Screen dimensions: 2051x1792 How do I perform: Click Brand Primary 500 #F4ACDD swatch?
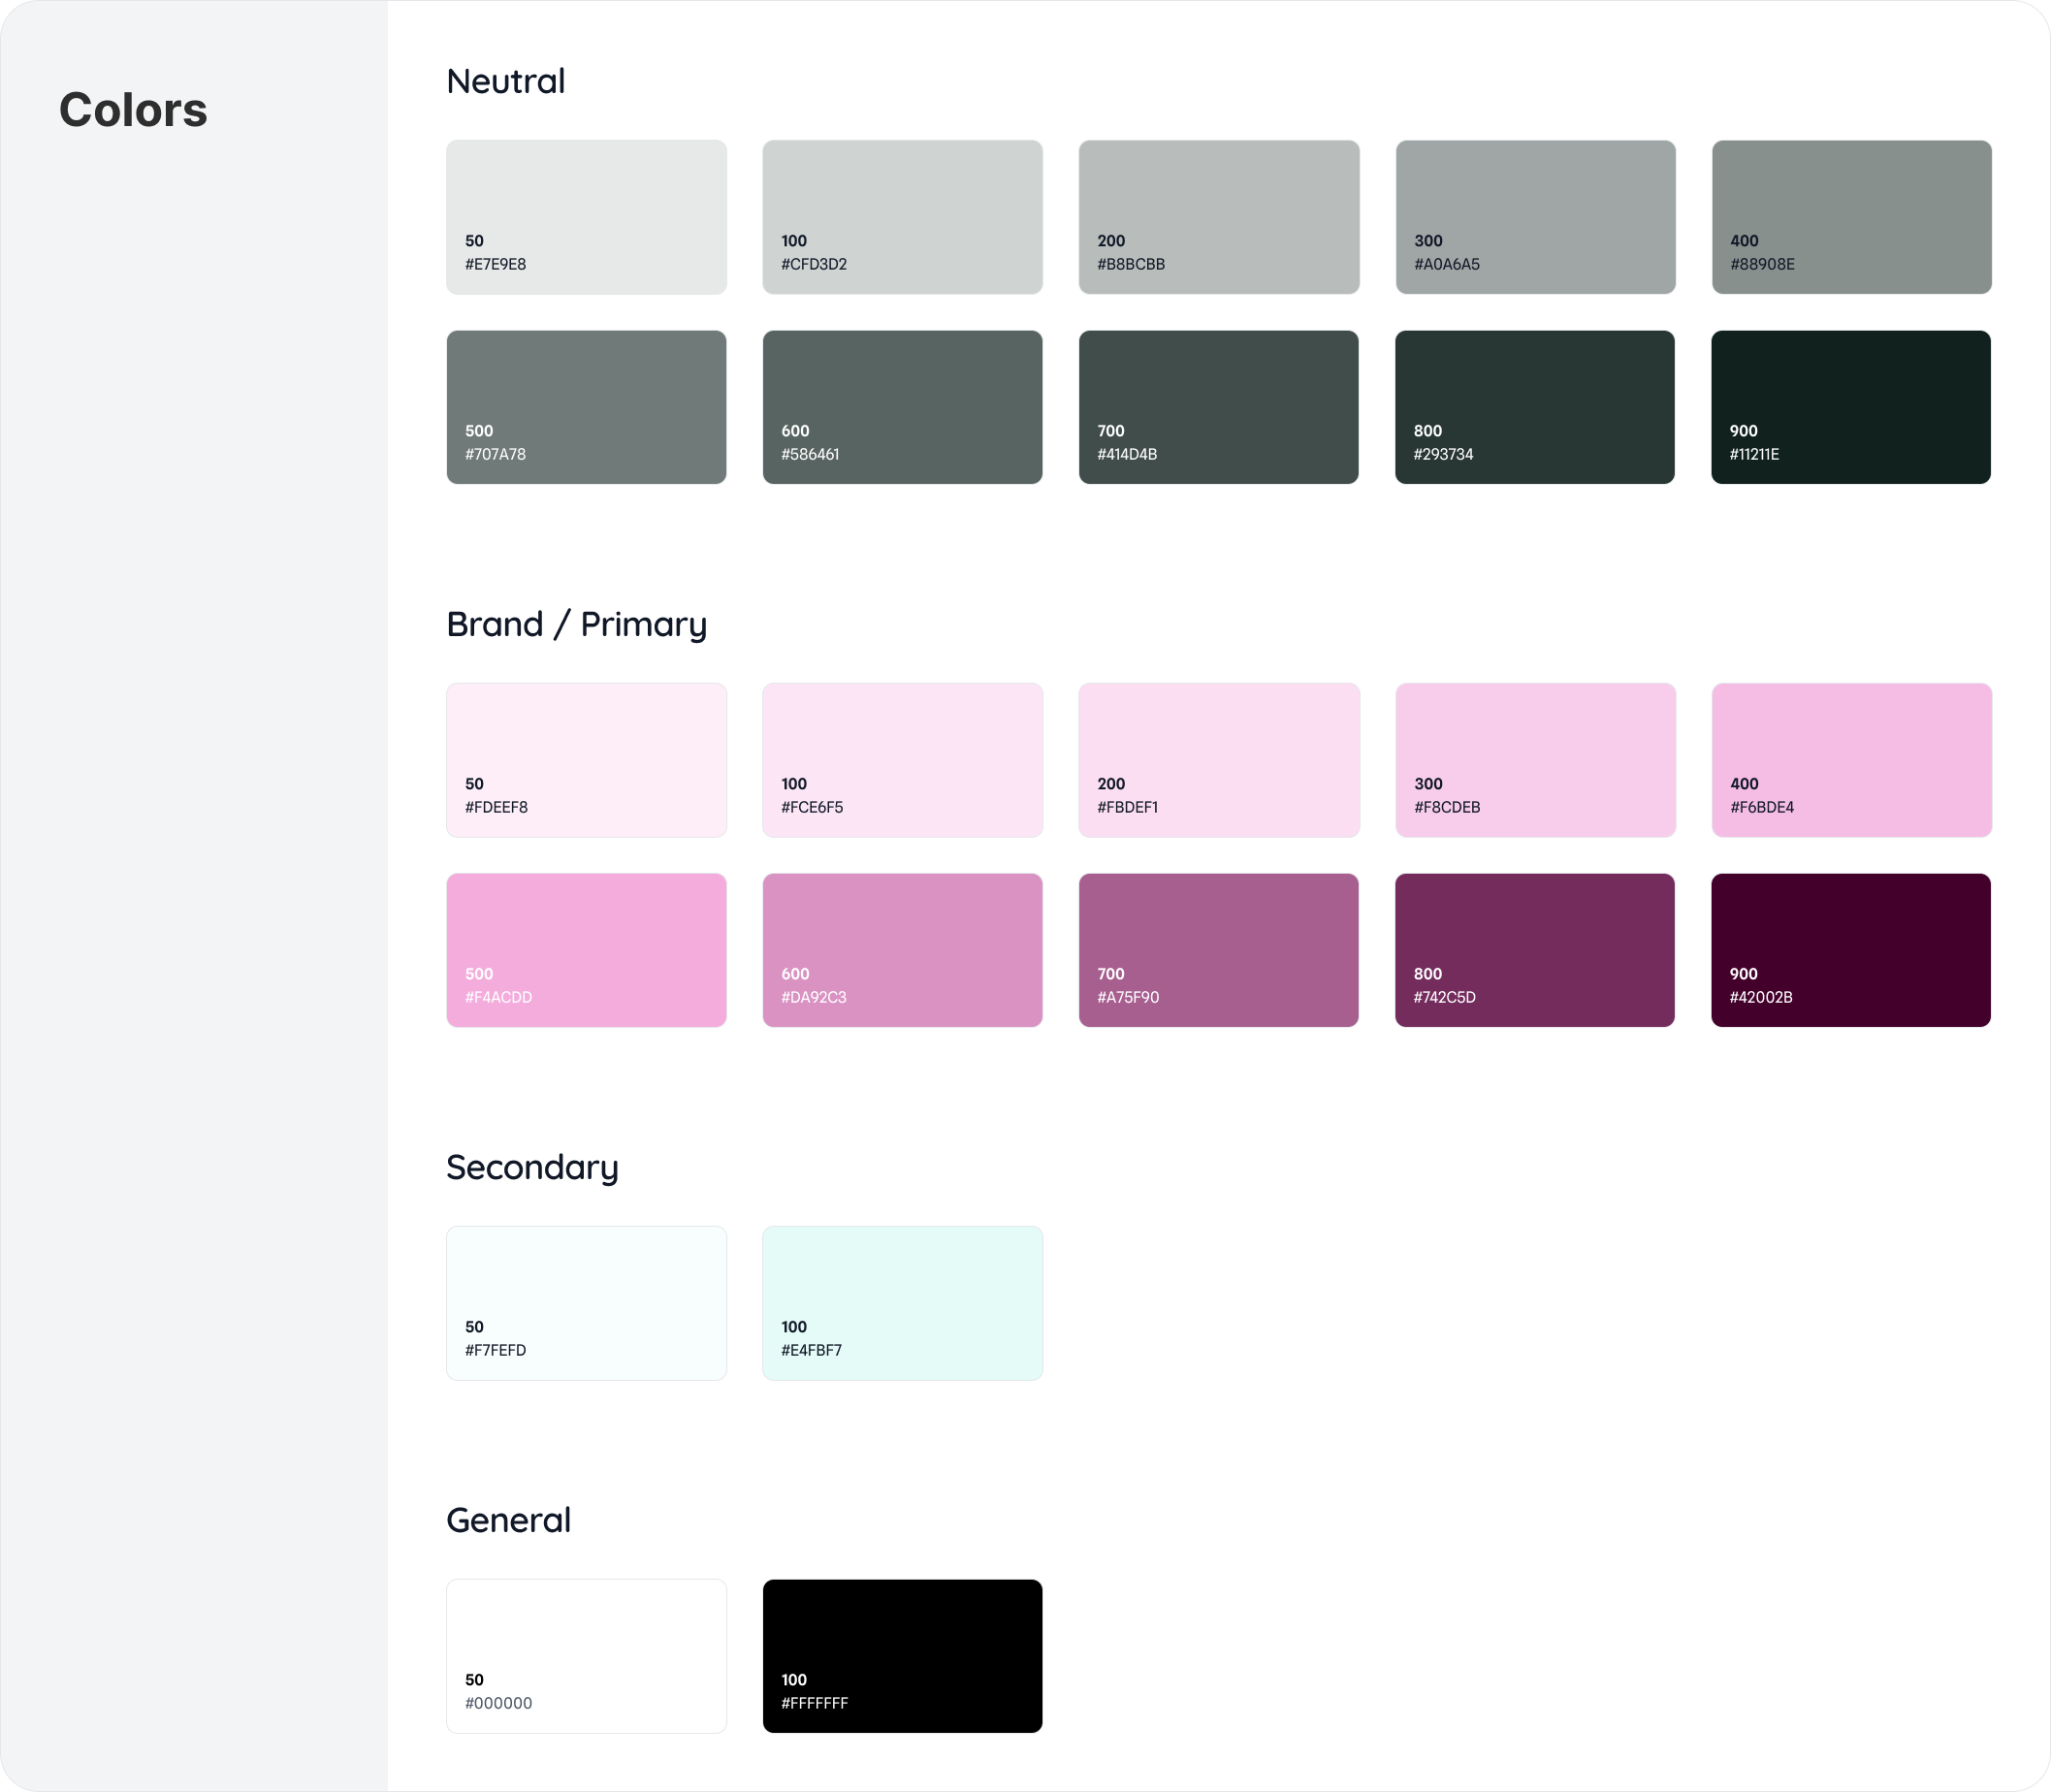586,949
